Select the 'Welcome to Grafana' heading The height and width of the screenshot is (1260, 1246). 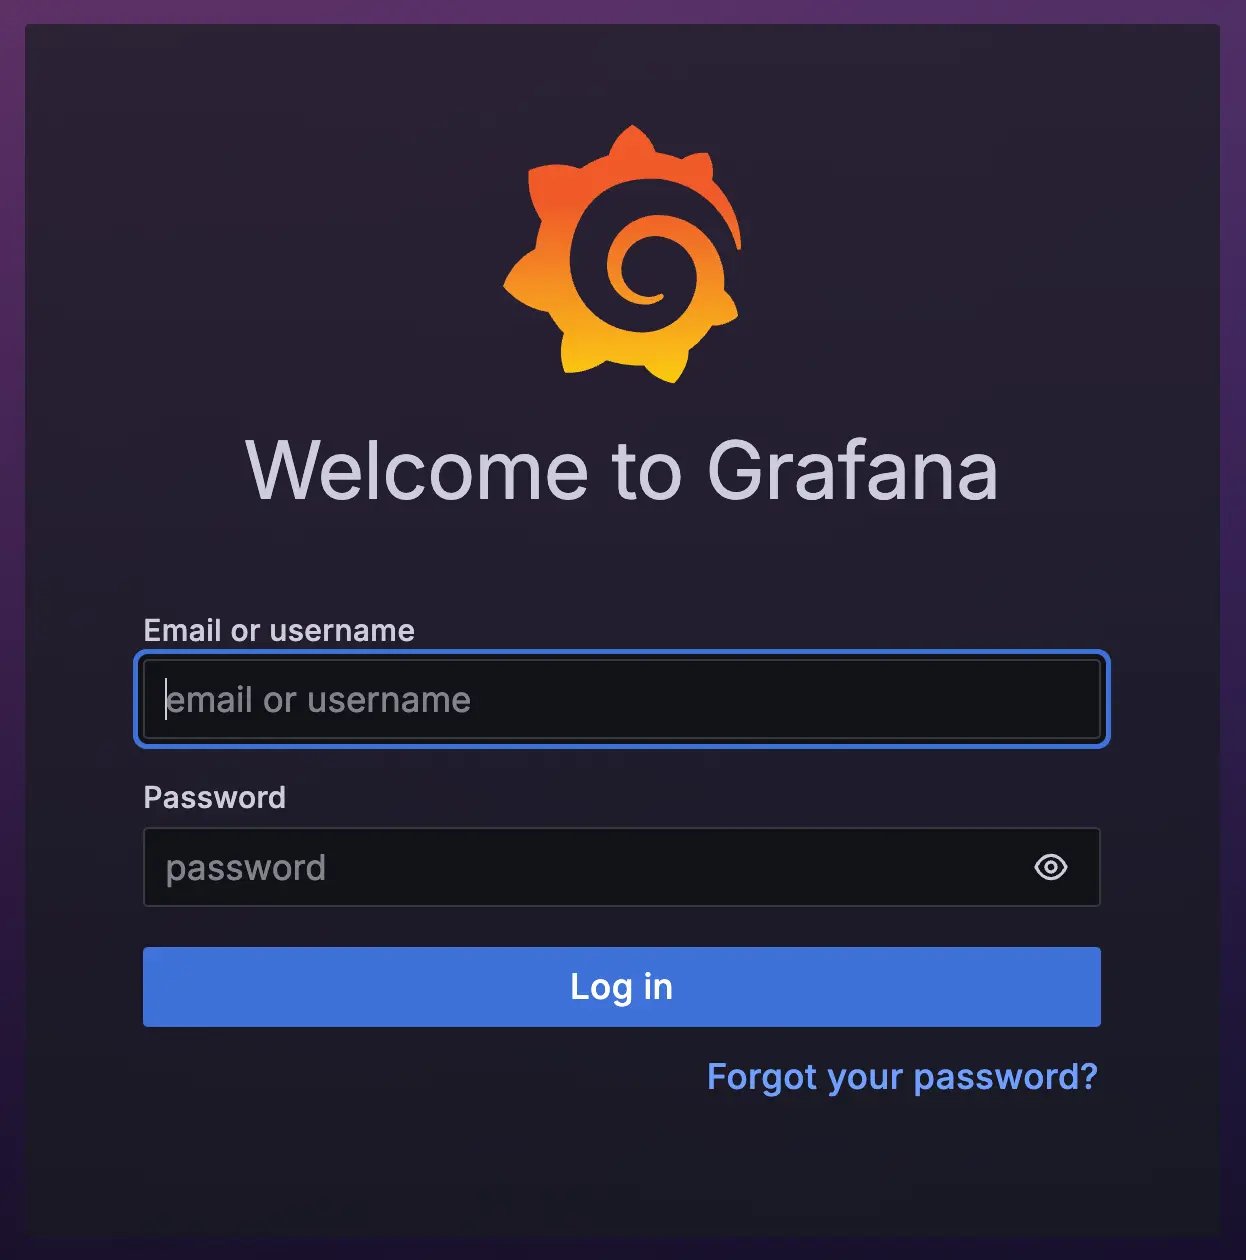[622, 470]
